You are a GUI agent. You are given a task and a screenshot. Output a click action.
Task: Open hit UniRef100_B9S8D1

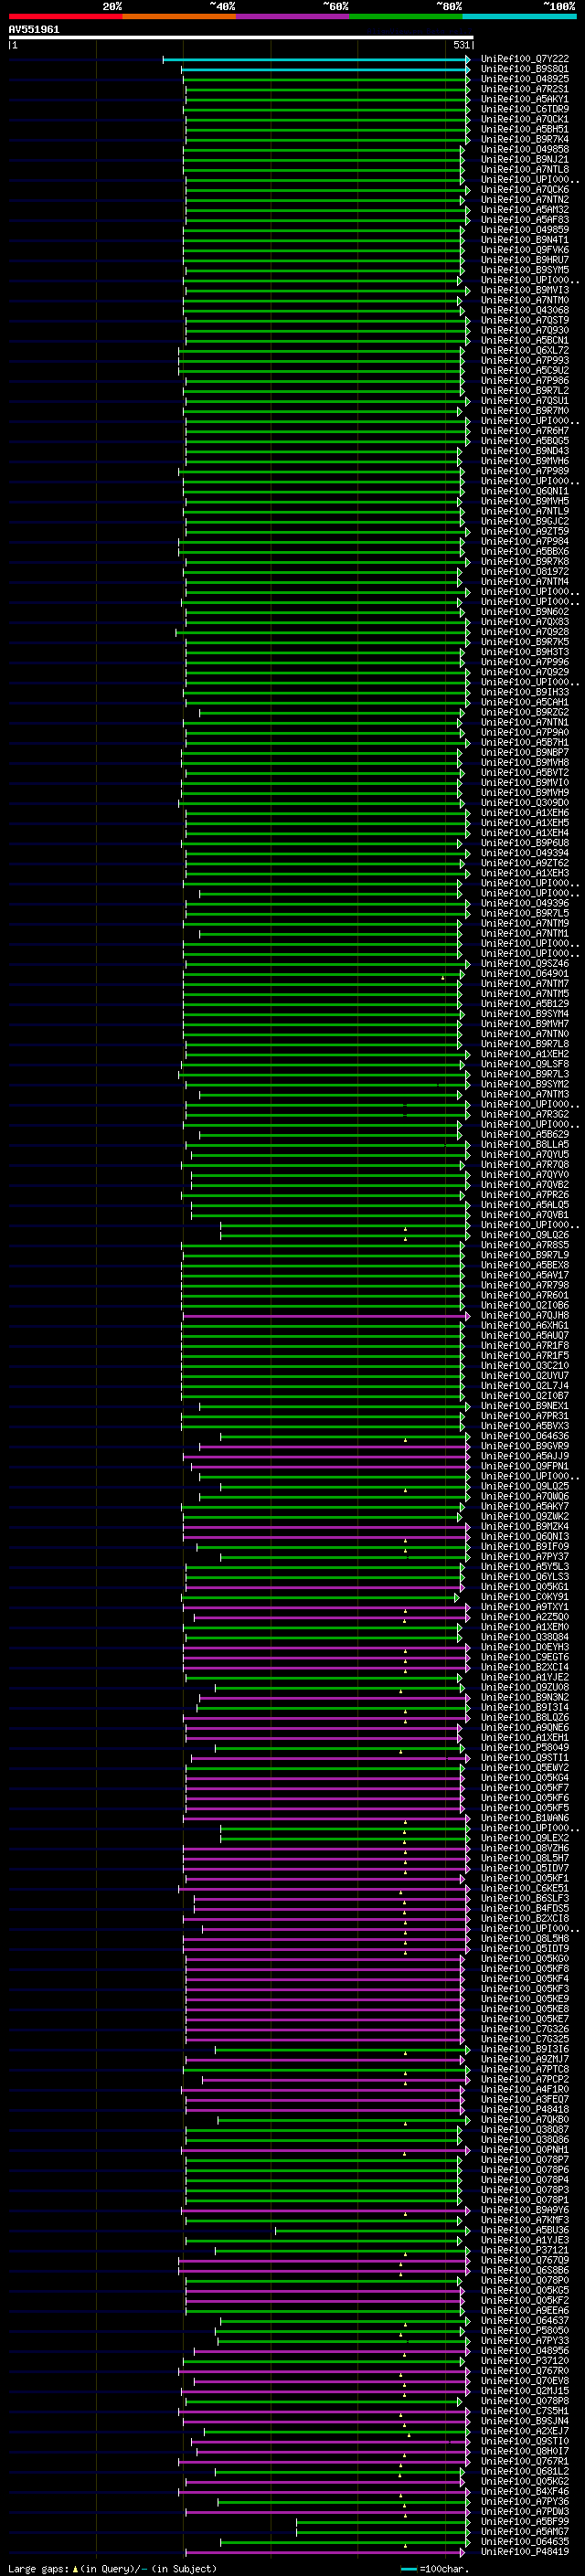point(525,69)
